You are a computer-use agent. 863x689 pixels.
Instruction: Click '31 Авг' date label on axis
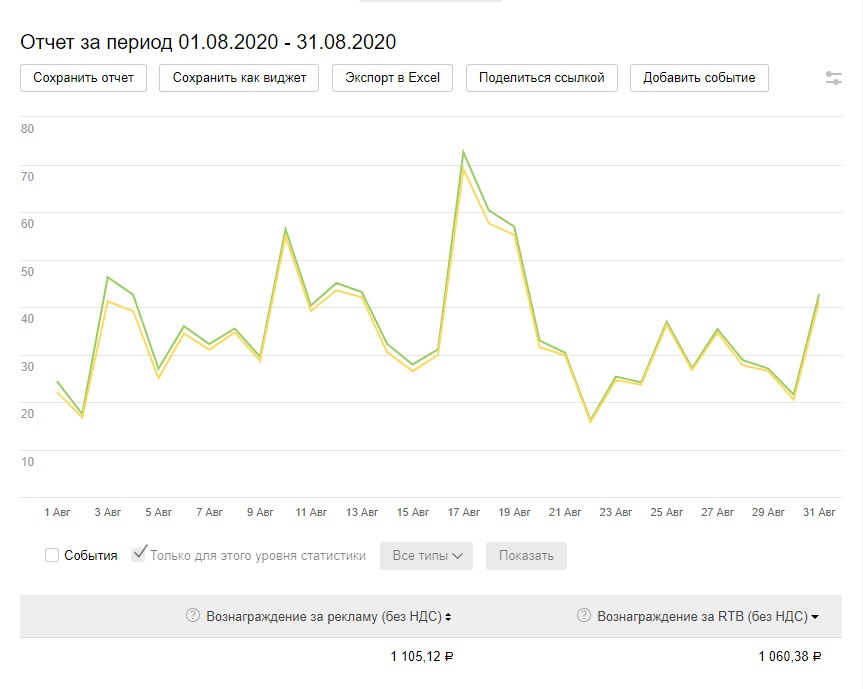pyautogui.click(x=819, y=512)
